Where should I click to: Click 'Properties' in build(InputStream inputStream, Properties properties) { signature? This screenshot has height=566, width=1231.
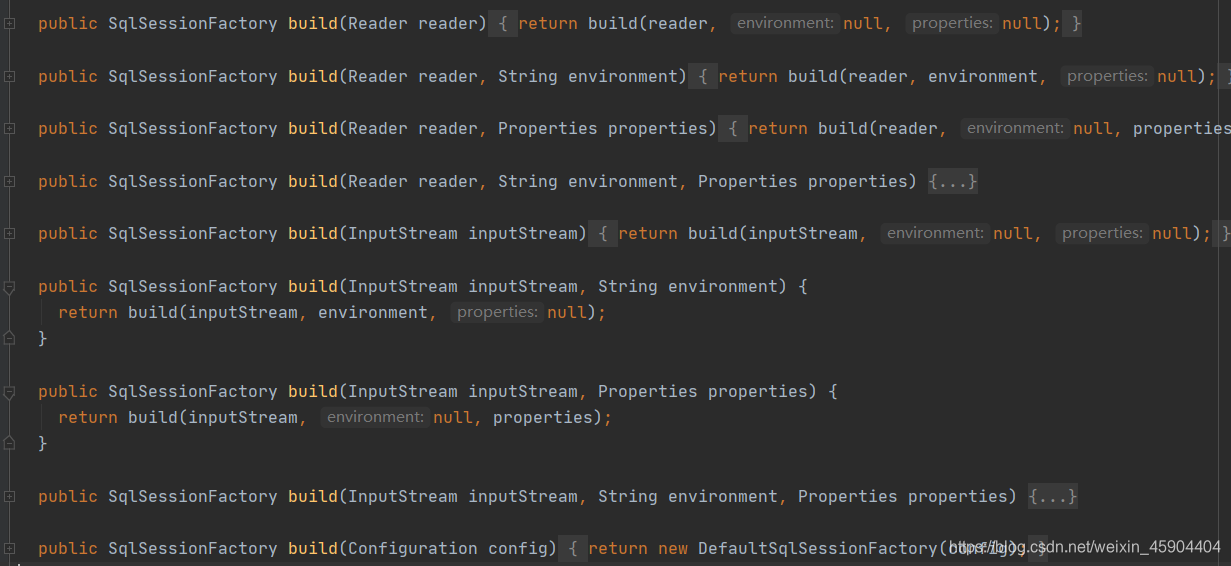point(648,392)
